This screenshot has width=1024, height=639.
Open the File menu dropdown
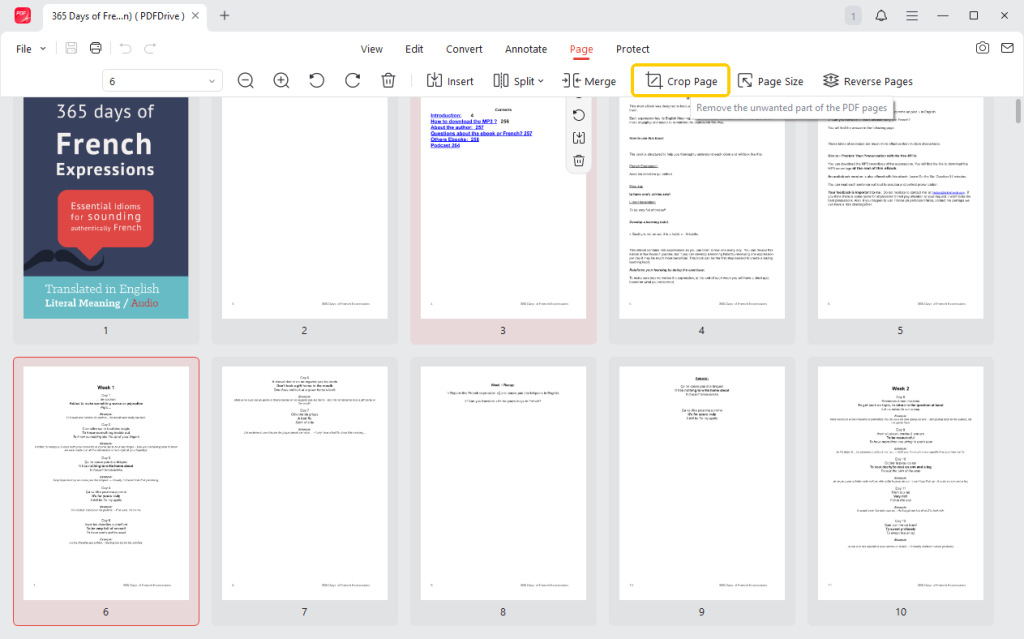pos(31,49)
